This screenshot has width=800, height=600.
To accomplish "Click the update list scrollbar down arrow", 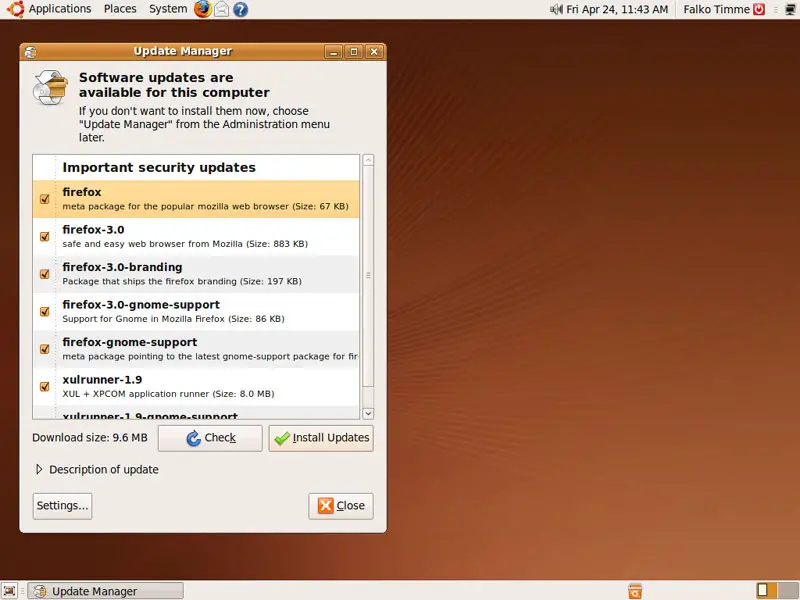I will point(368,413).
